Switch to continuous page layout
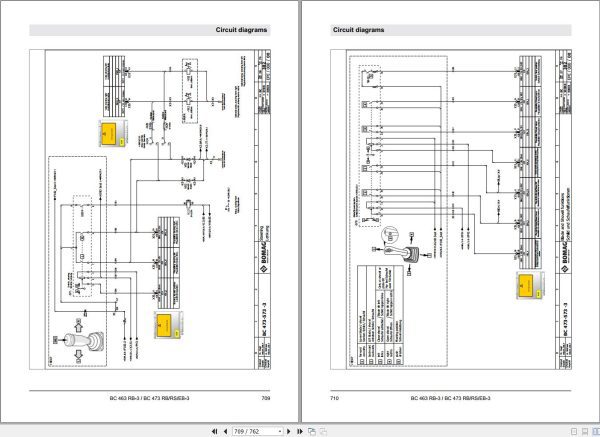The image size is (600, 437). [585, 432]
